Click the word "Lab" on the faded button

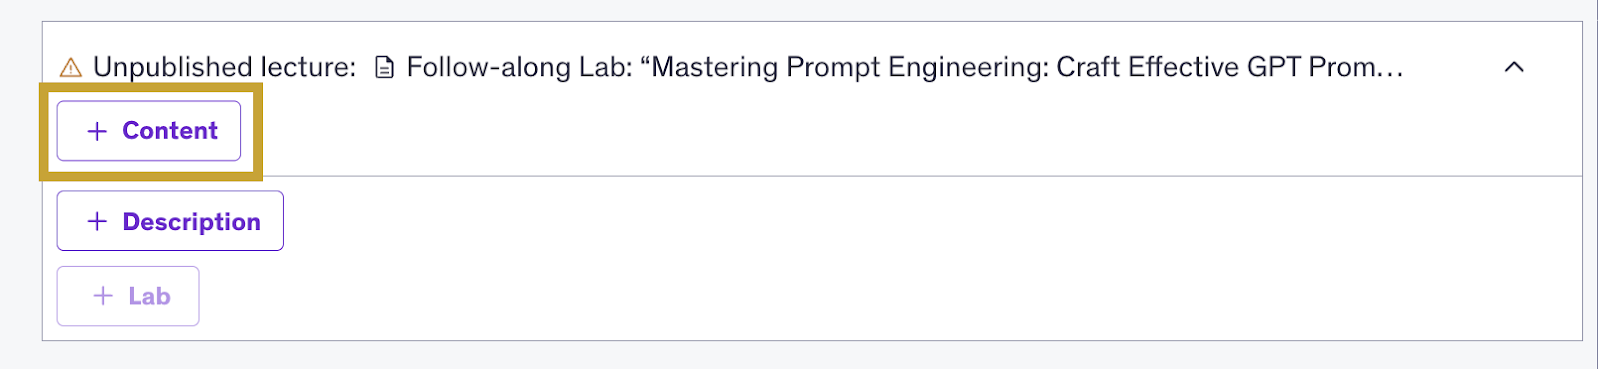[x=149, y=296]
